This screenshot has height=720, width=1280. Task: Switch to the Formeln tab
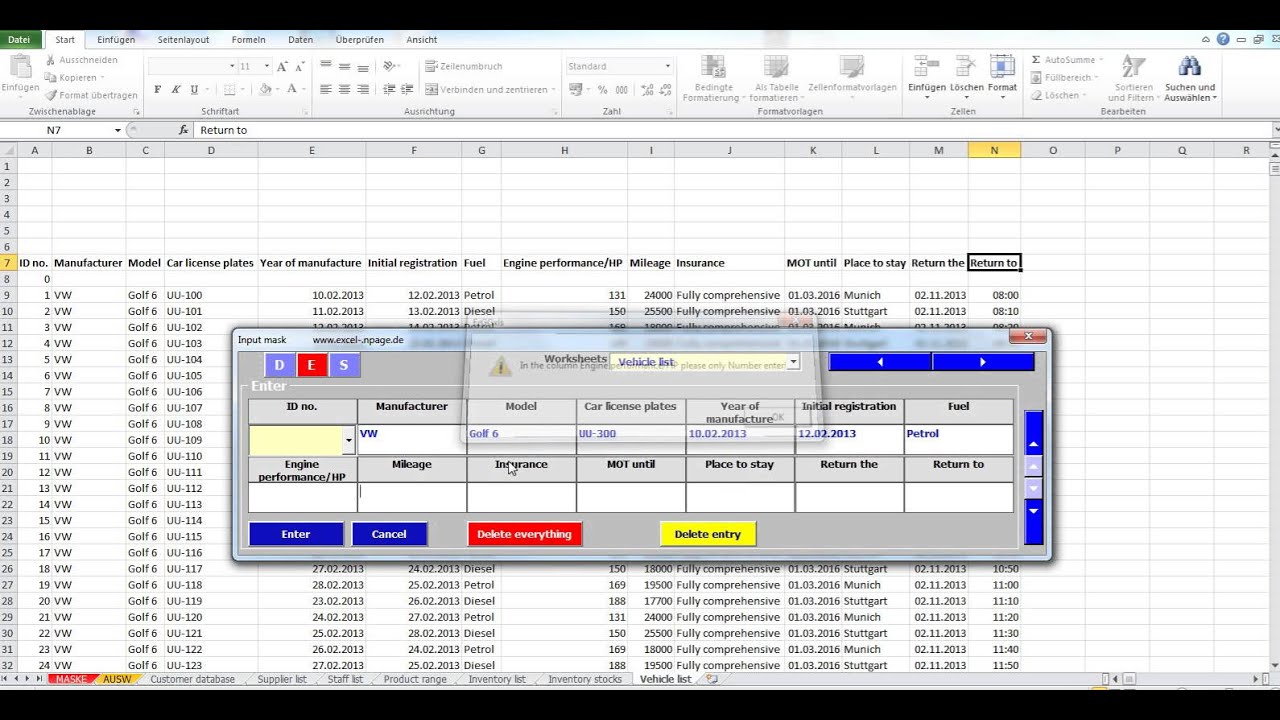(x=248, y=40)
